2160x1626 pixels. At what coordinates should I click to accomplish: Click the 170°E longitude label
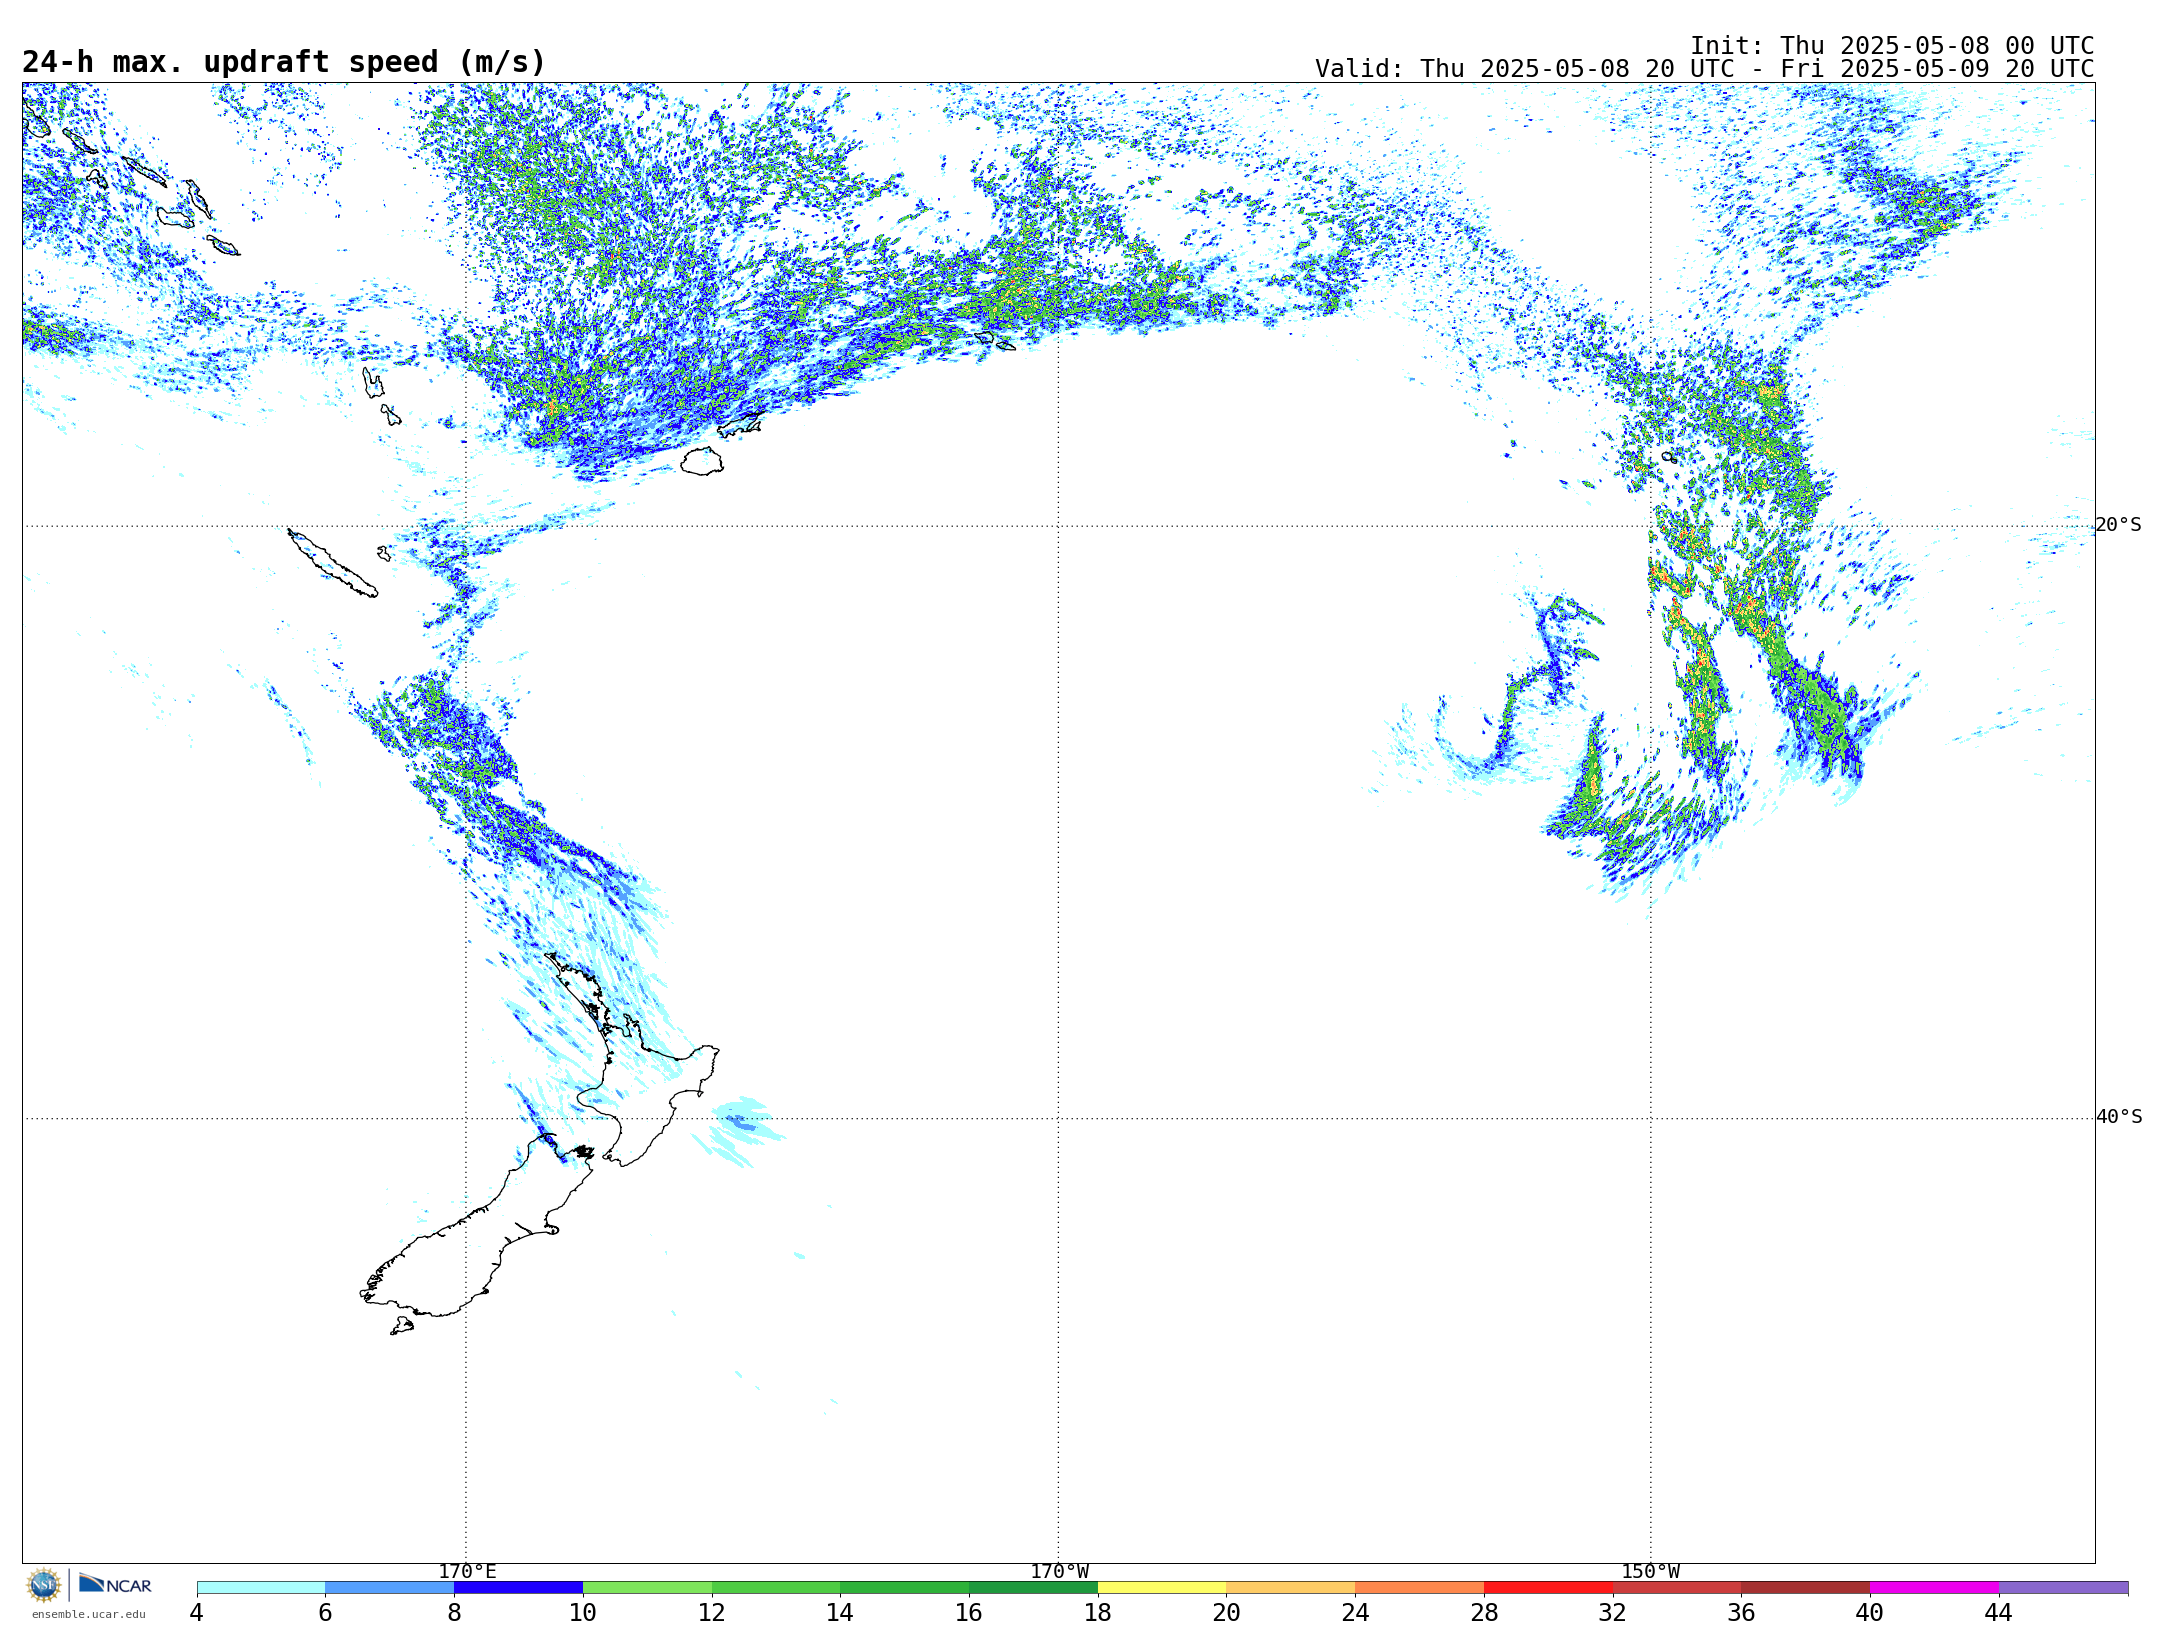tap(467, 1572)
